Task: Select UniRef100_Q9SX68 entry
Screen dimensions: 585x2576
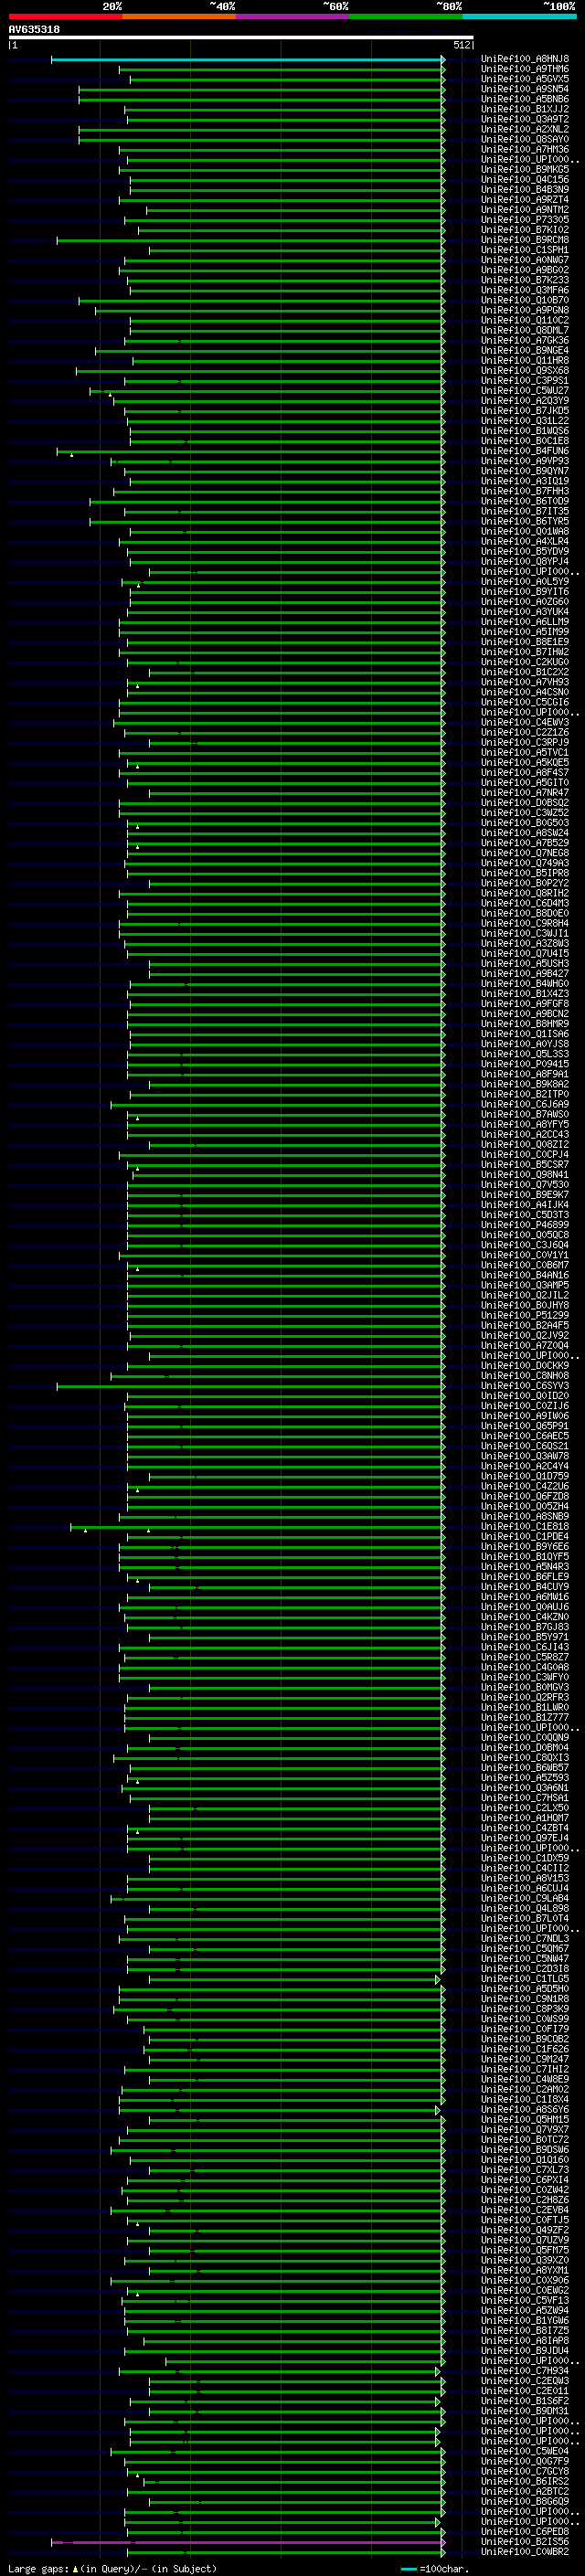Action: coord(525,371)
